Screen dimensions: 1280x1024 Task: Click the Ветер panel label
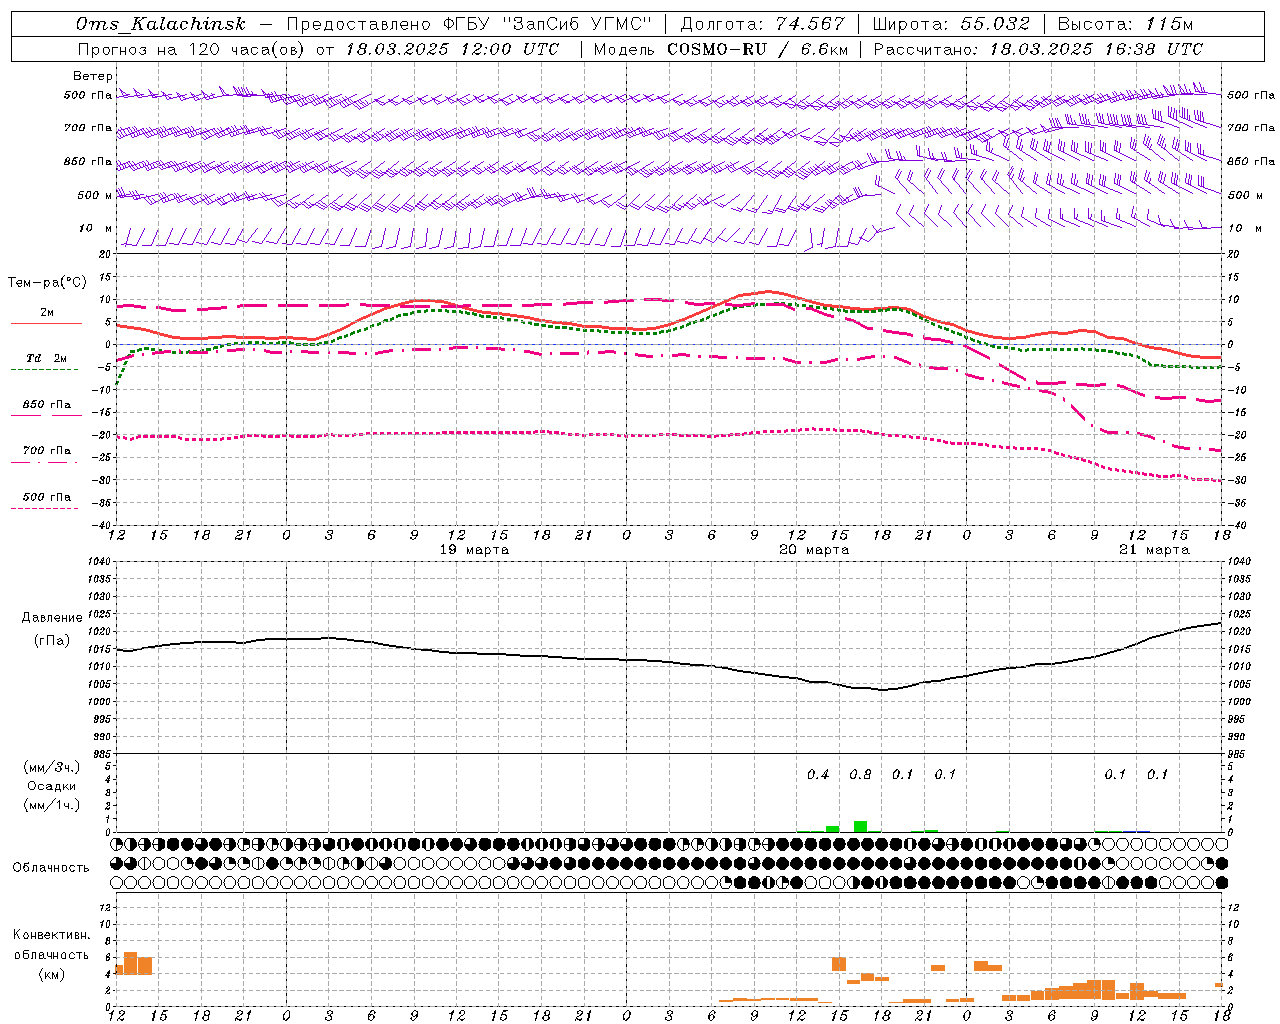pos(93,76)
